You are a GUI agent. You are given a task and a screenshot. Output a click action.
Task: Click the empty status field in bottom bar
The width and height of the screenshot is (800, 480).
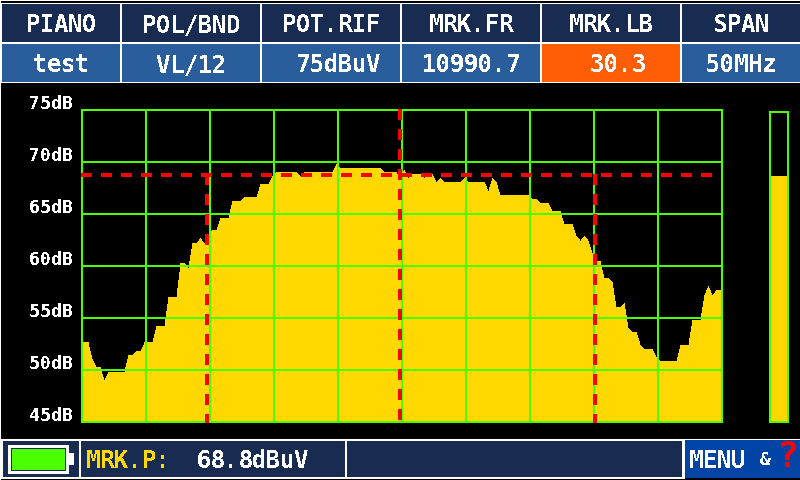[x=515, y=459]
